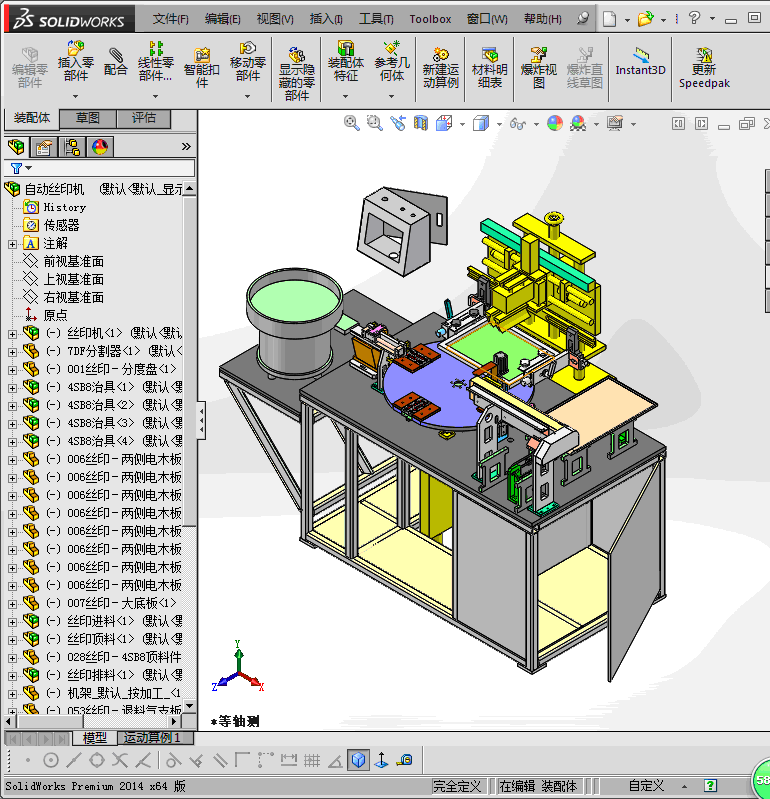Open the Move Component dropdown arrow
The image size is (770, 799).
coord(248,96)
